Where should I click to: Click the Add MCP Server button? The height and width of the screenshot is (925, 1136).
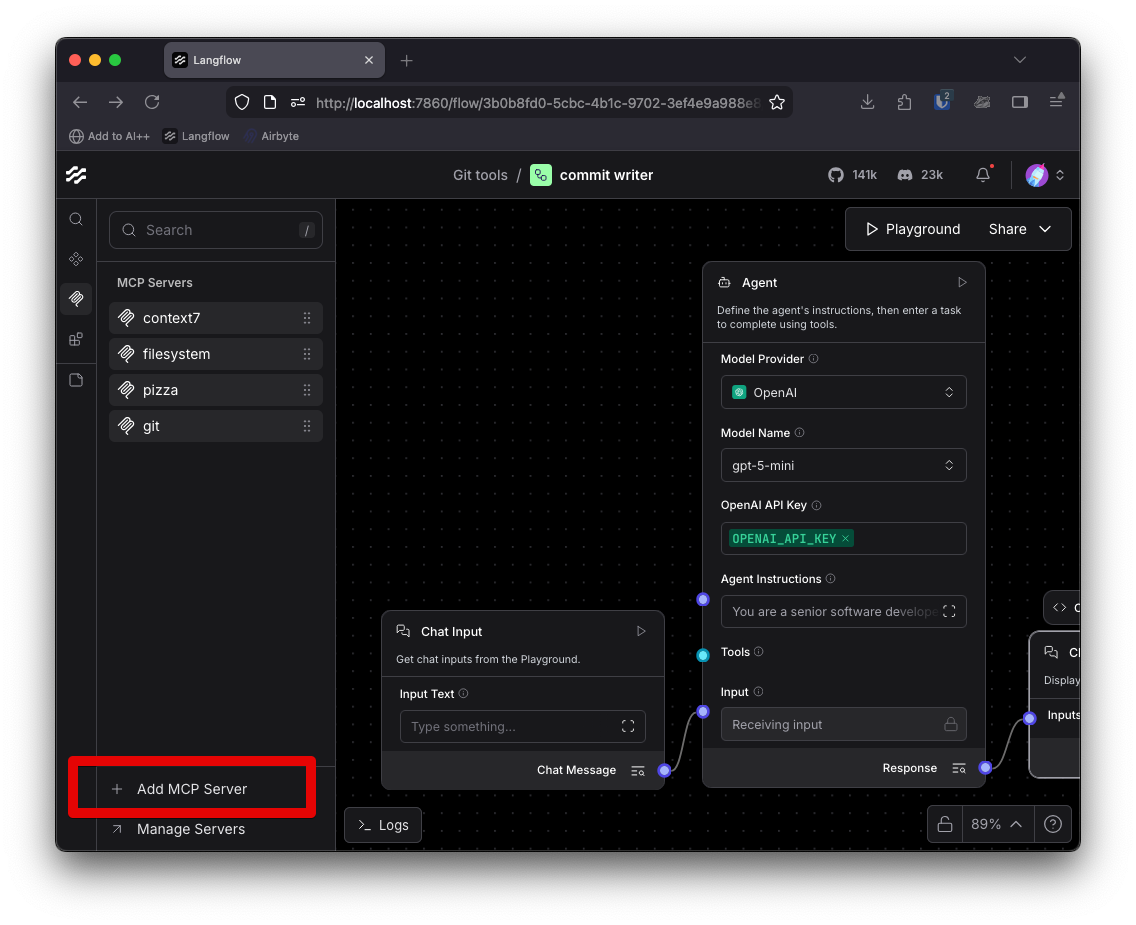point(190,788)
